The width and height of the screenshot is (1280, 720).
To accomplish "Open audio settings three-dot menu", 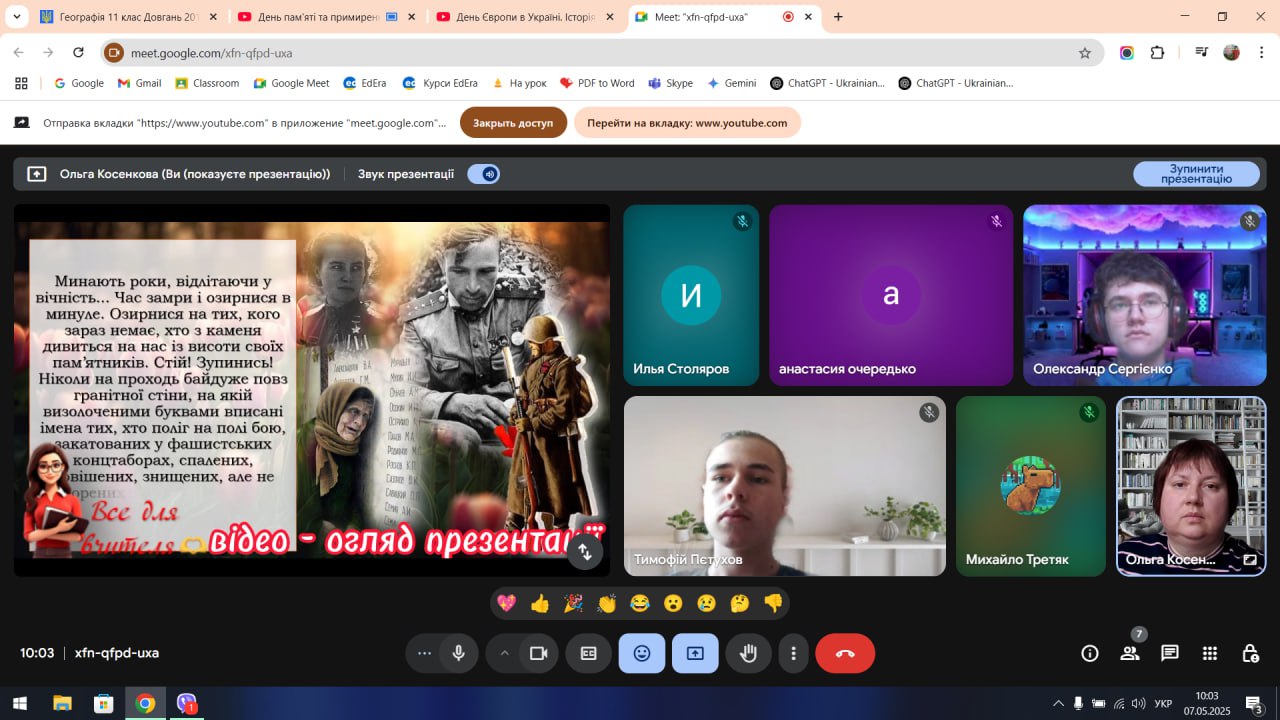I will point(424,654).
